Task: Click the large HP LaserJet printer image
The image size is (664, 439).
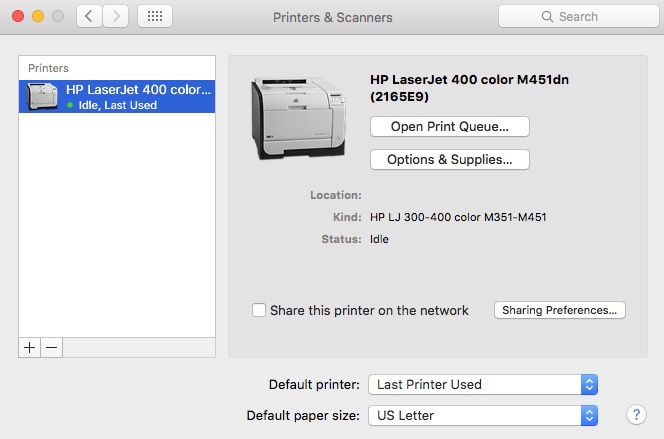Action: [299, 118]
